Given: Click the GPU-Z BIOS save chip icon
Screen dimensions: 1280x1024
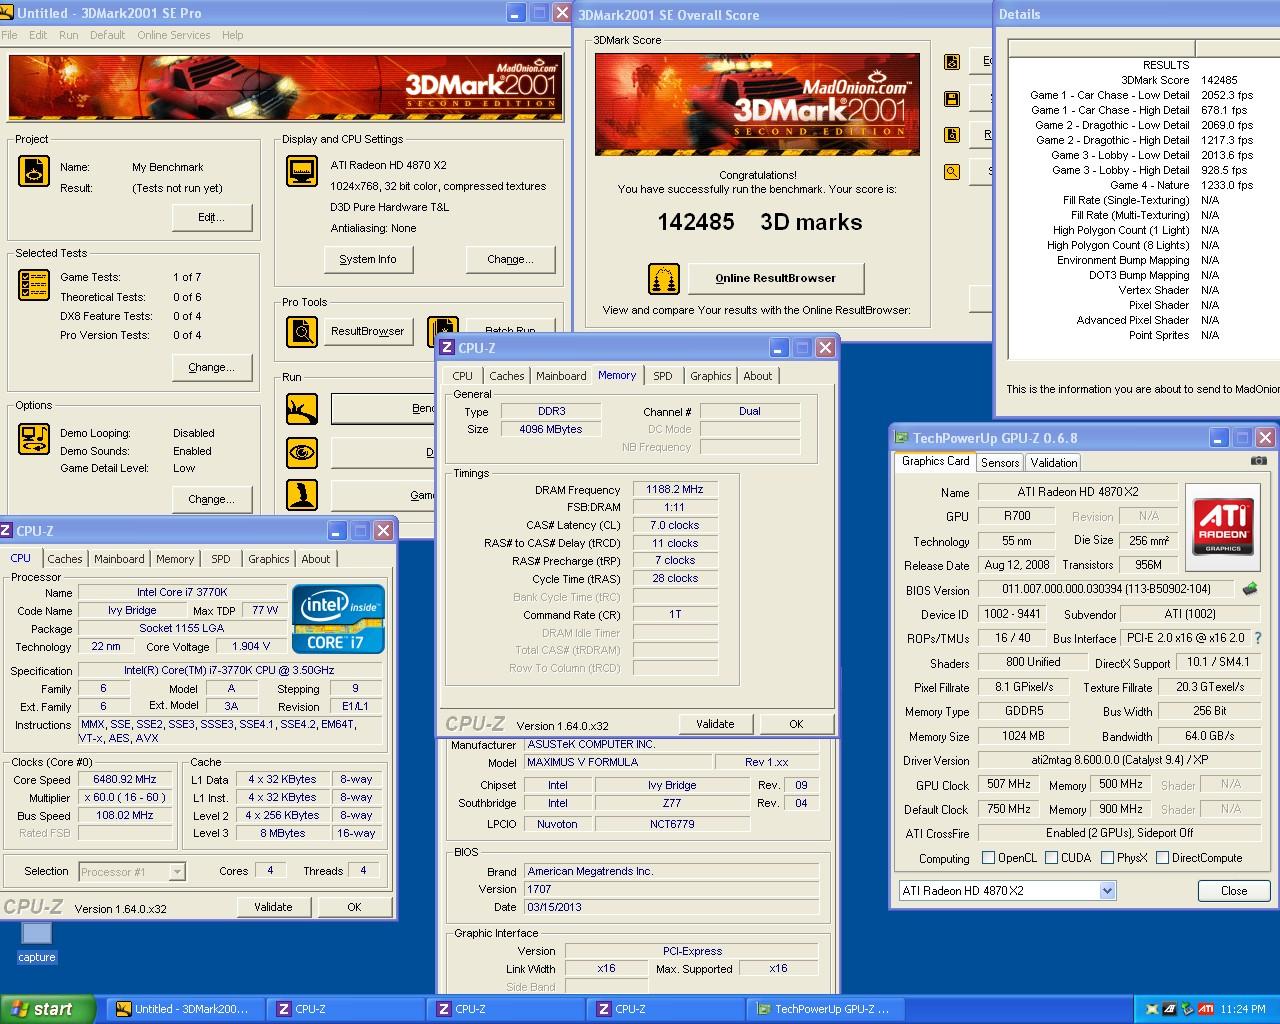Looking at the screenshot, I should pyautogui.click(x=1249, y=589).
